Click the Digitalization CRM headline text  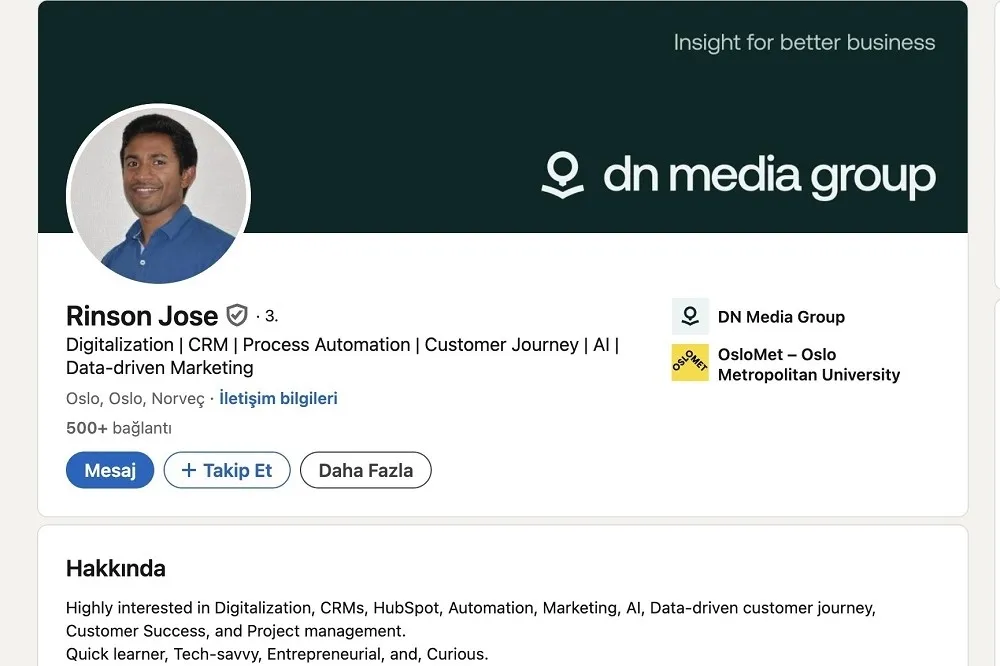click(x=342, y=356)
